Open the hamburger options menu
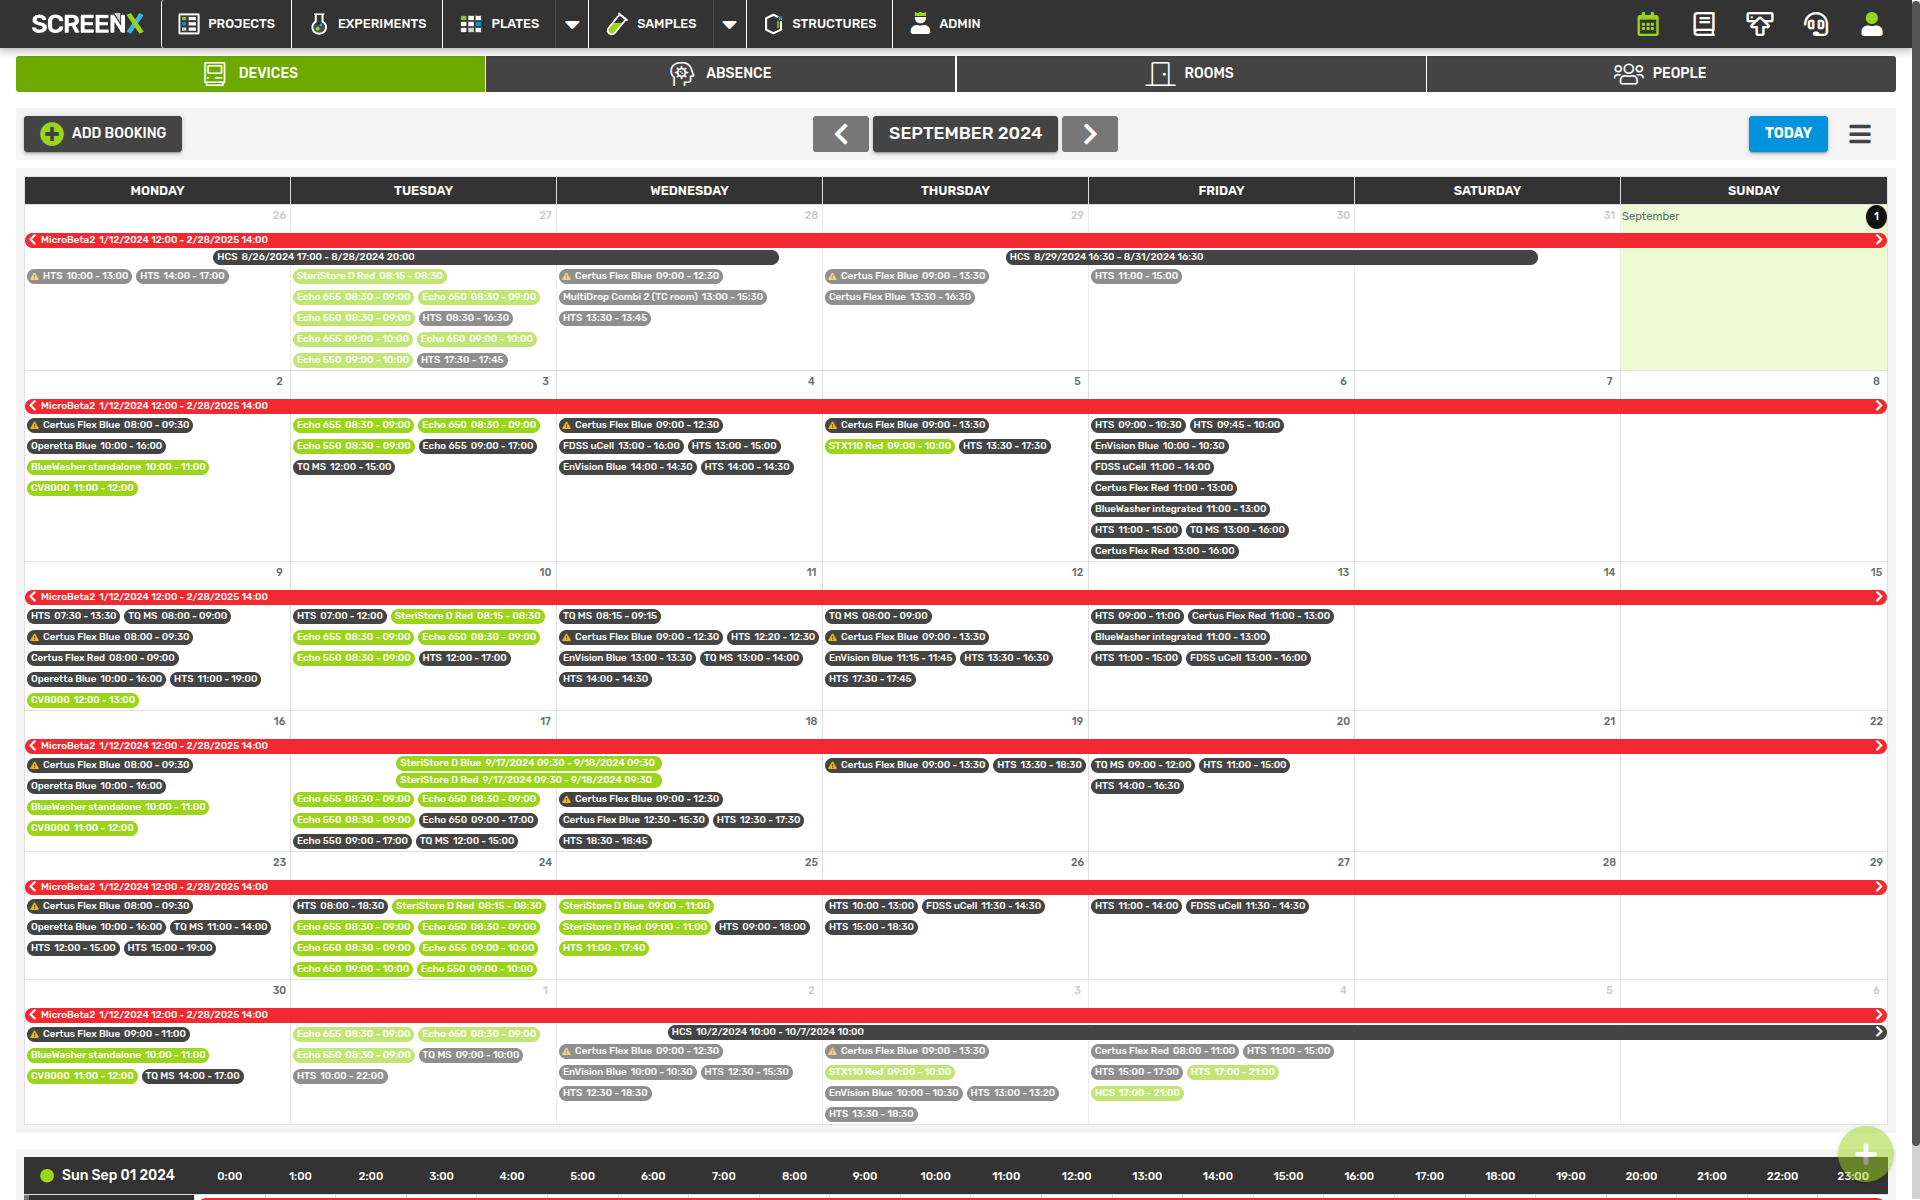 click(x=1860, y=134)
